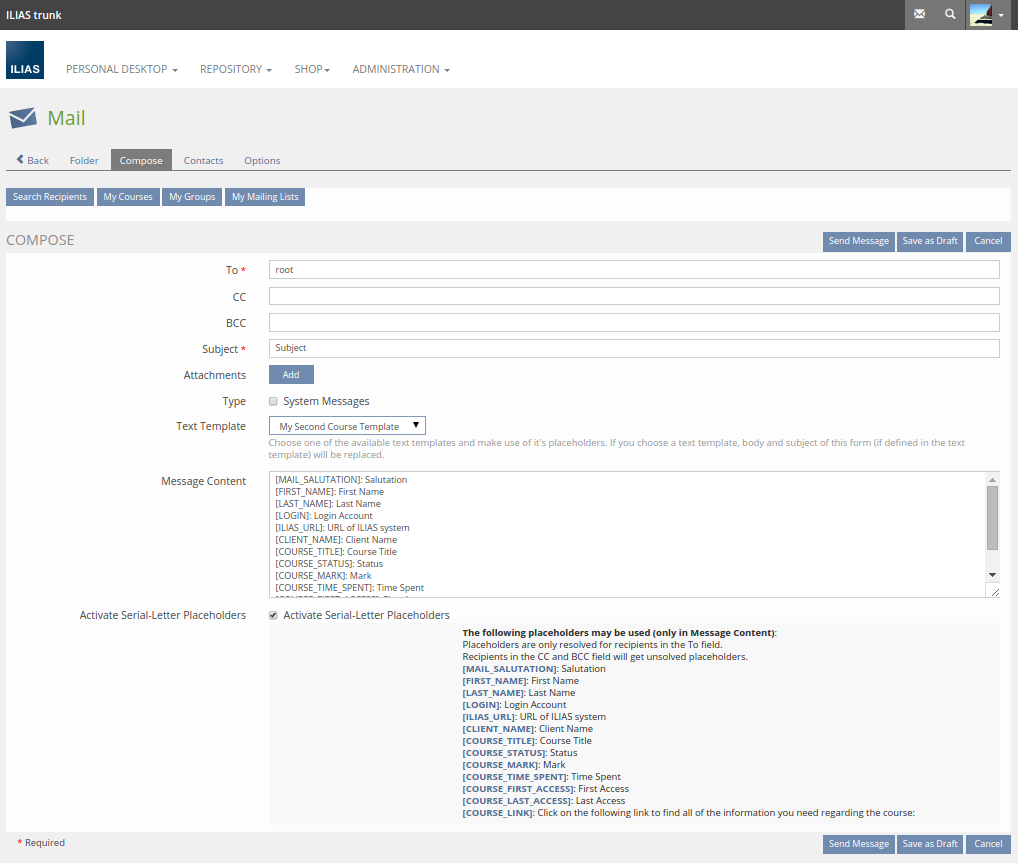Expand the Administration menu

click(400, 70)
